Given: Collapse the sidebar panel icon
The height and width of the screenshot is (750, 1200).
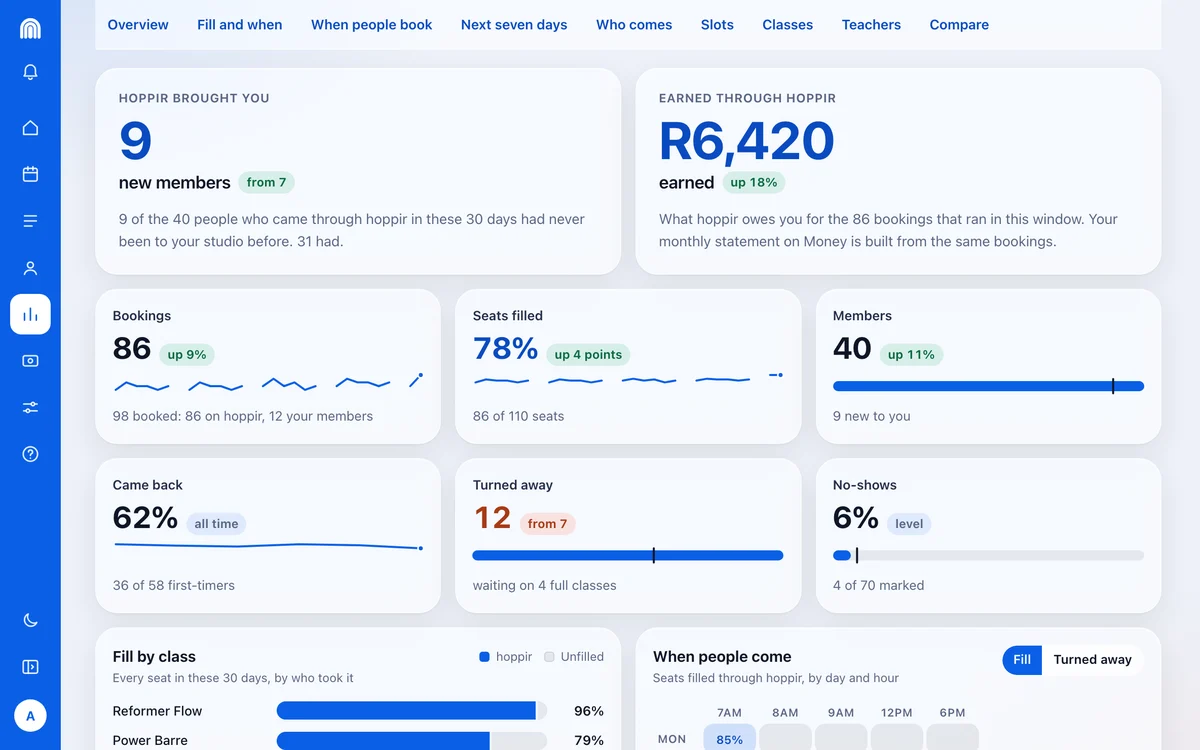Looking at the screenshot, I should 30,667.
